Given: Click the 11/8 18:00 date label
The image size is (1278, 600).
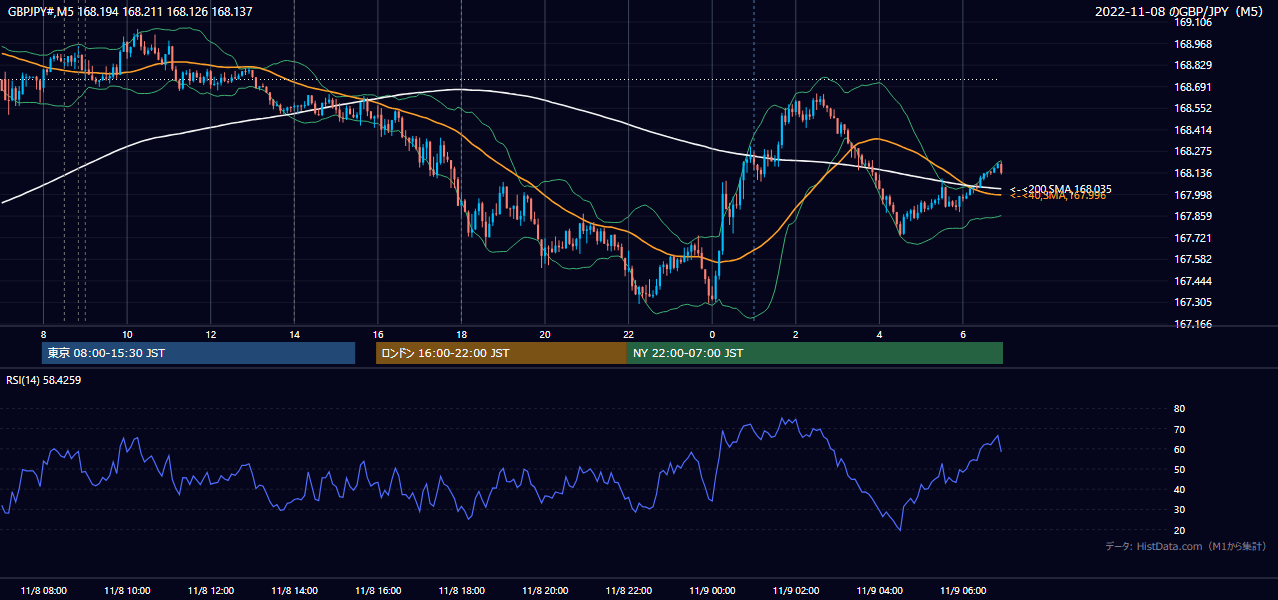Looking at the screenshot, I should [x=461, y=591].
